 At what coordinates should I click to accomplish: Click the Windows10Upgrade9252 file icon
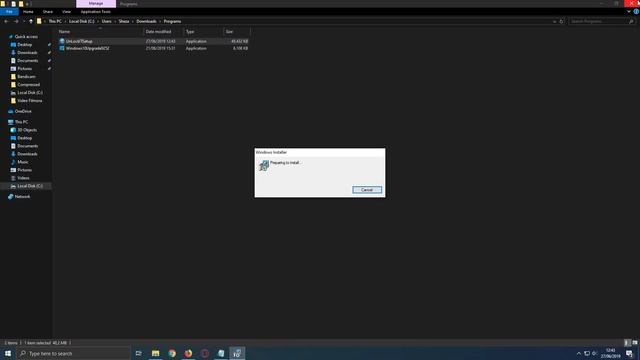(62, 48)
